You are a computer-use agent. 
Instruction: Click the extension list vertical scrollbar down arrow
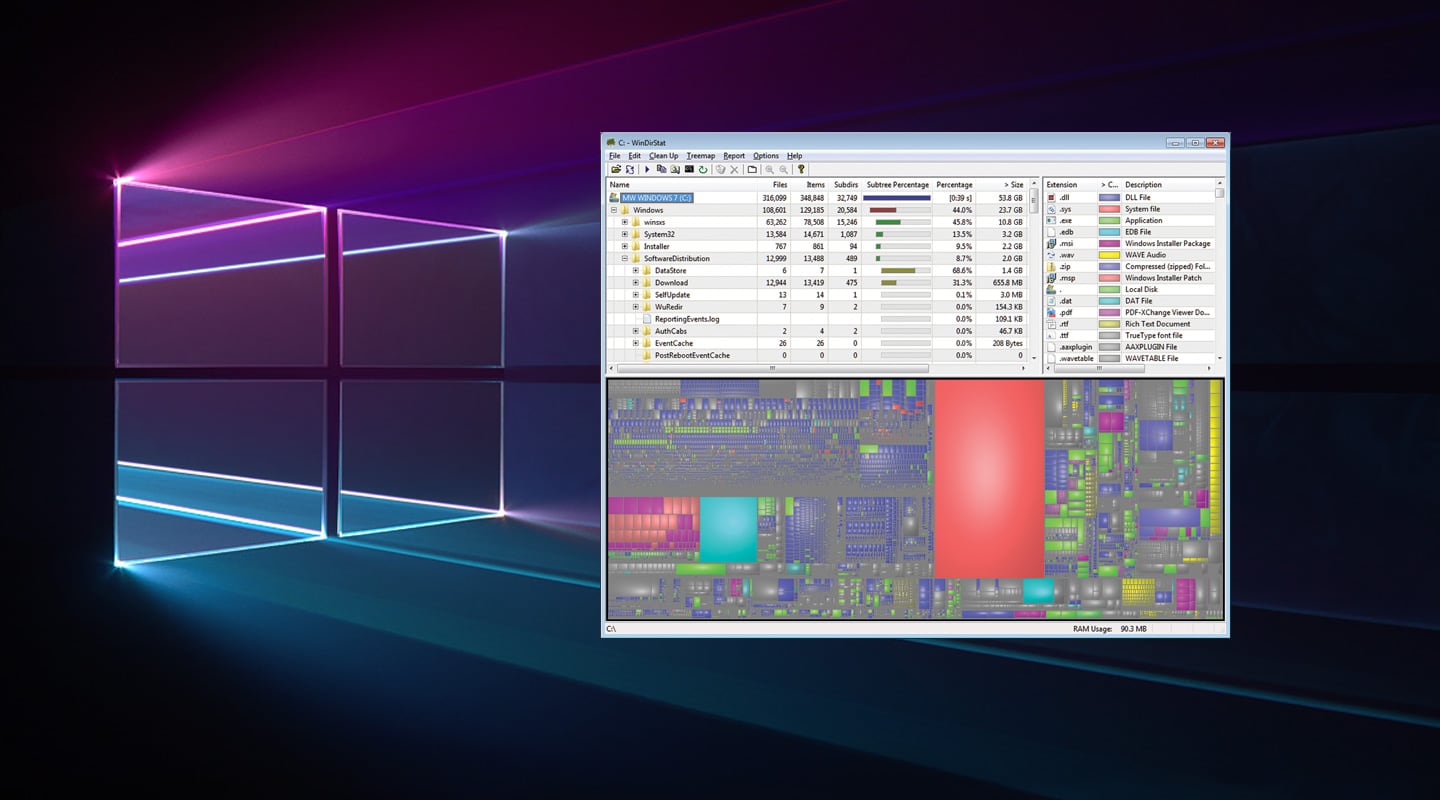[x=1220, y=358]
